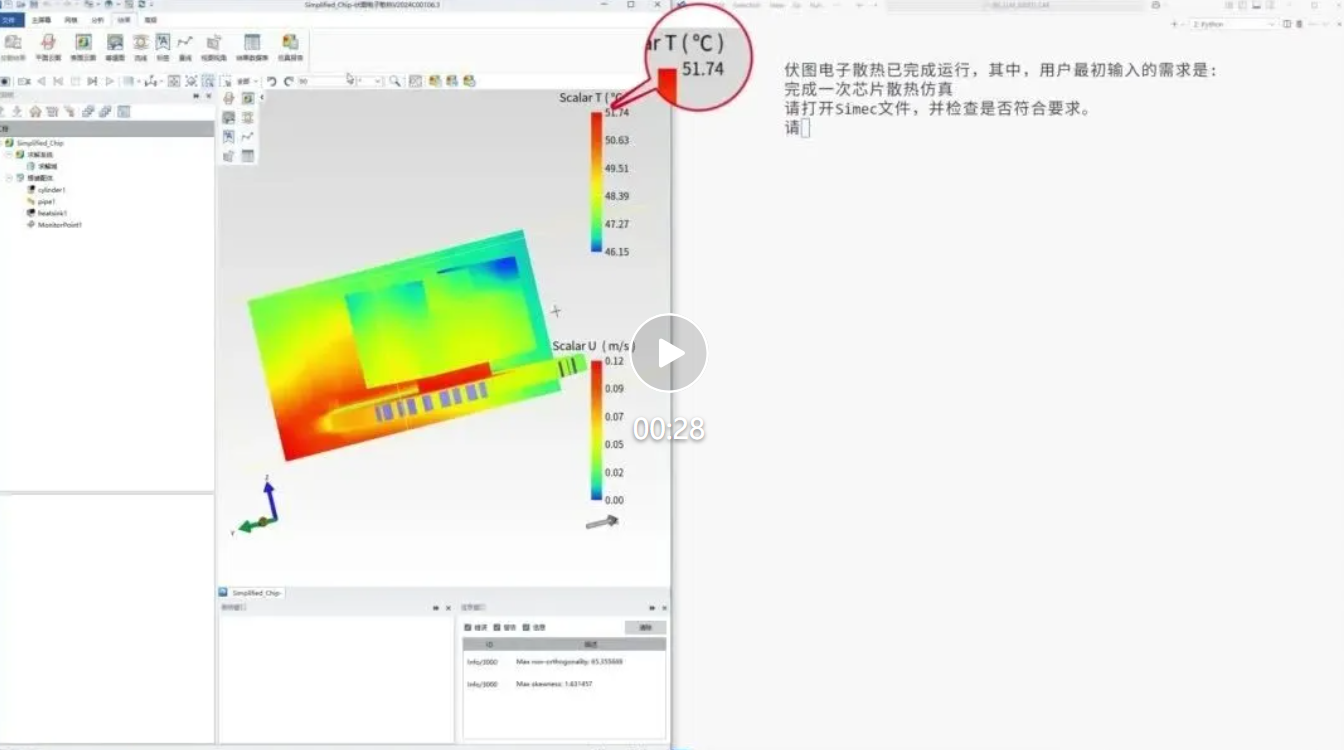The height and width of the screenshot is (750, 1344).
Task: Toggle the second message filter checkbox
Action: [497, 627]
